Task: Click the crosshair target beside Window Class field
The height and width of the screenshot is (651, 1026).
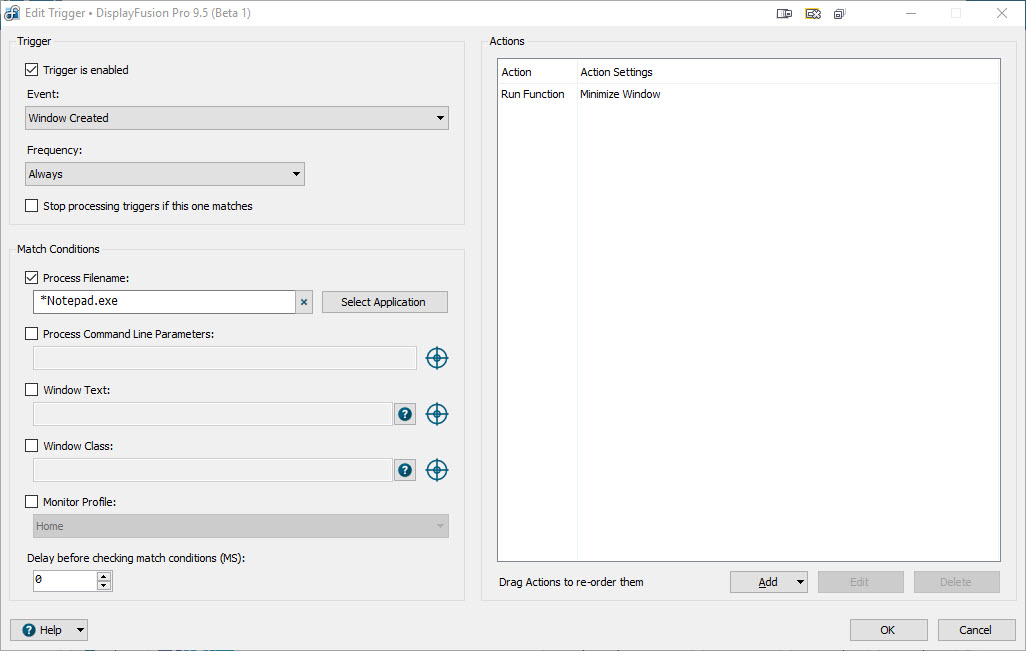Action: click(x=436, y=470)
